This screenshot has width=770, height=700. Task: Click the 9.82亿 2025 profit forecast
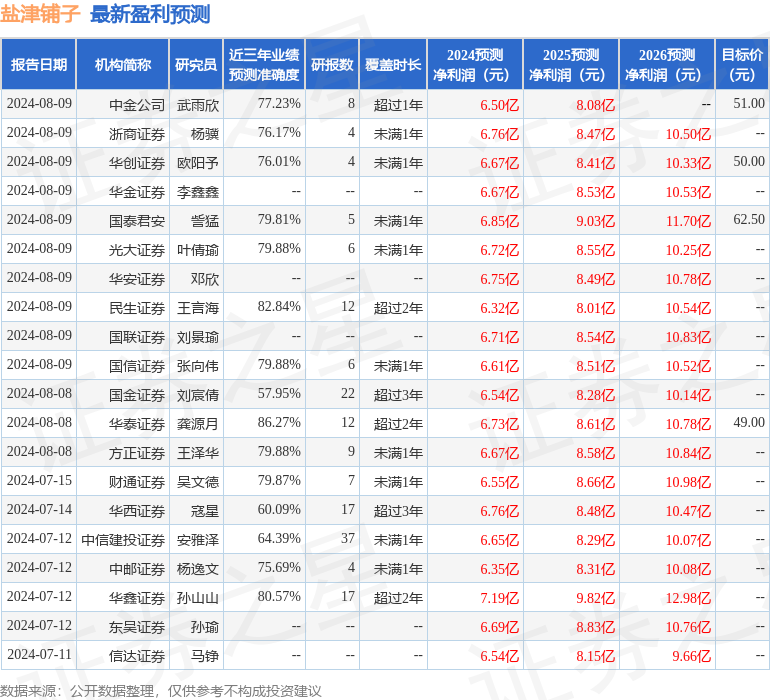(595, 597)
